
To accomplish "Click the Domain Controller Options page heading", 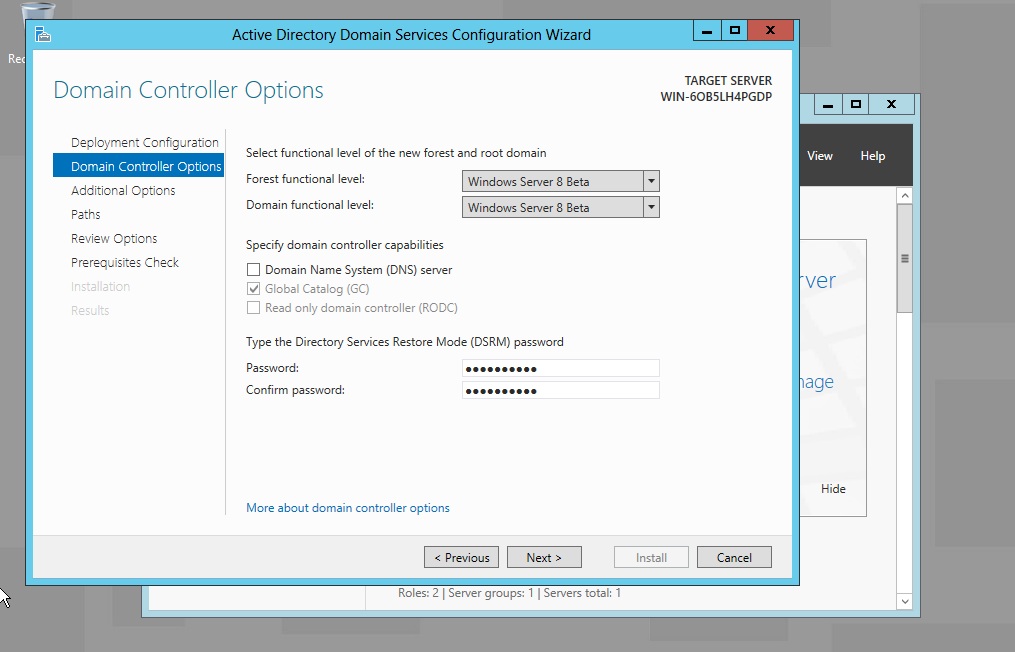I will [188, 90].
